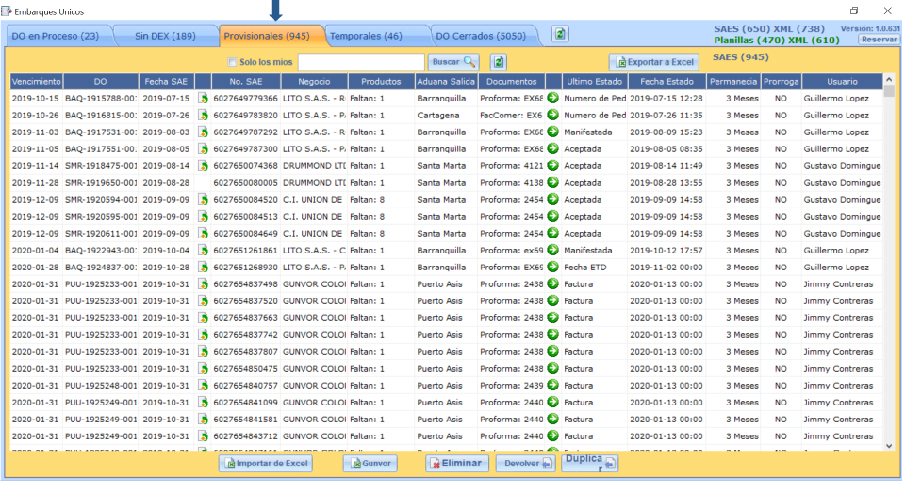Open the Sin DEX tab
This screenshot has height=481, width=902.
165,37
